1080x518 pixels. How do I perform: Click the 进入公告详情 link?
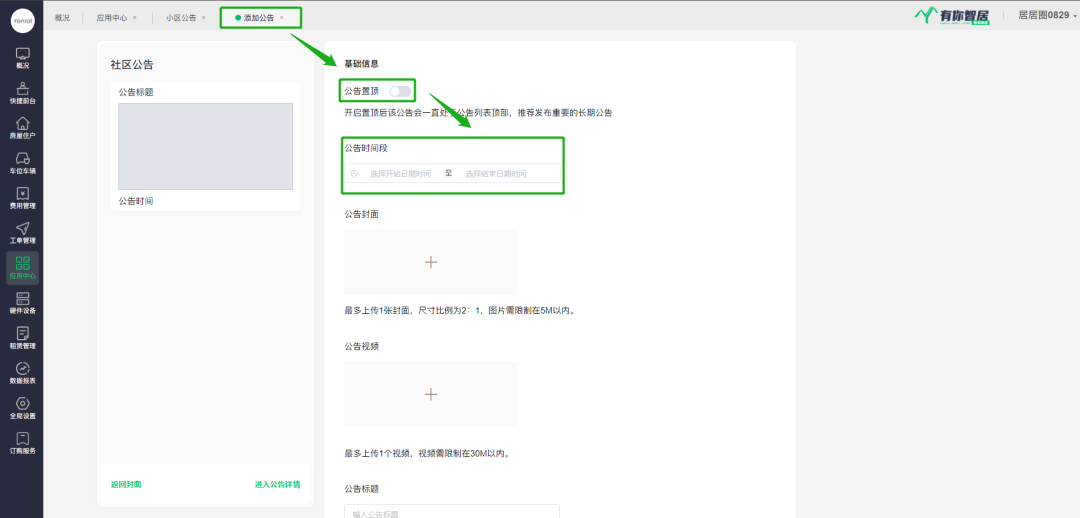pos(277,485)
